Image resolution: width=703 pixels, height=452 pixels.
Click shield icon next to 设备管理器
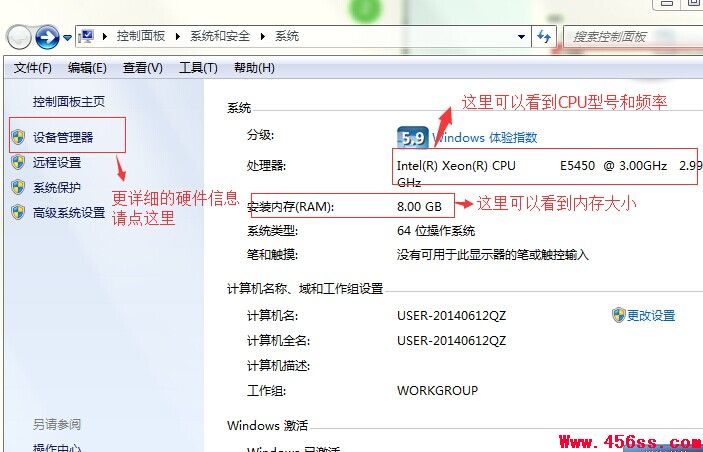pyautogui.click(x=18, y=137)
